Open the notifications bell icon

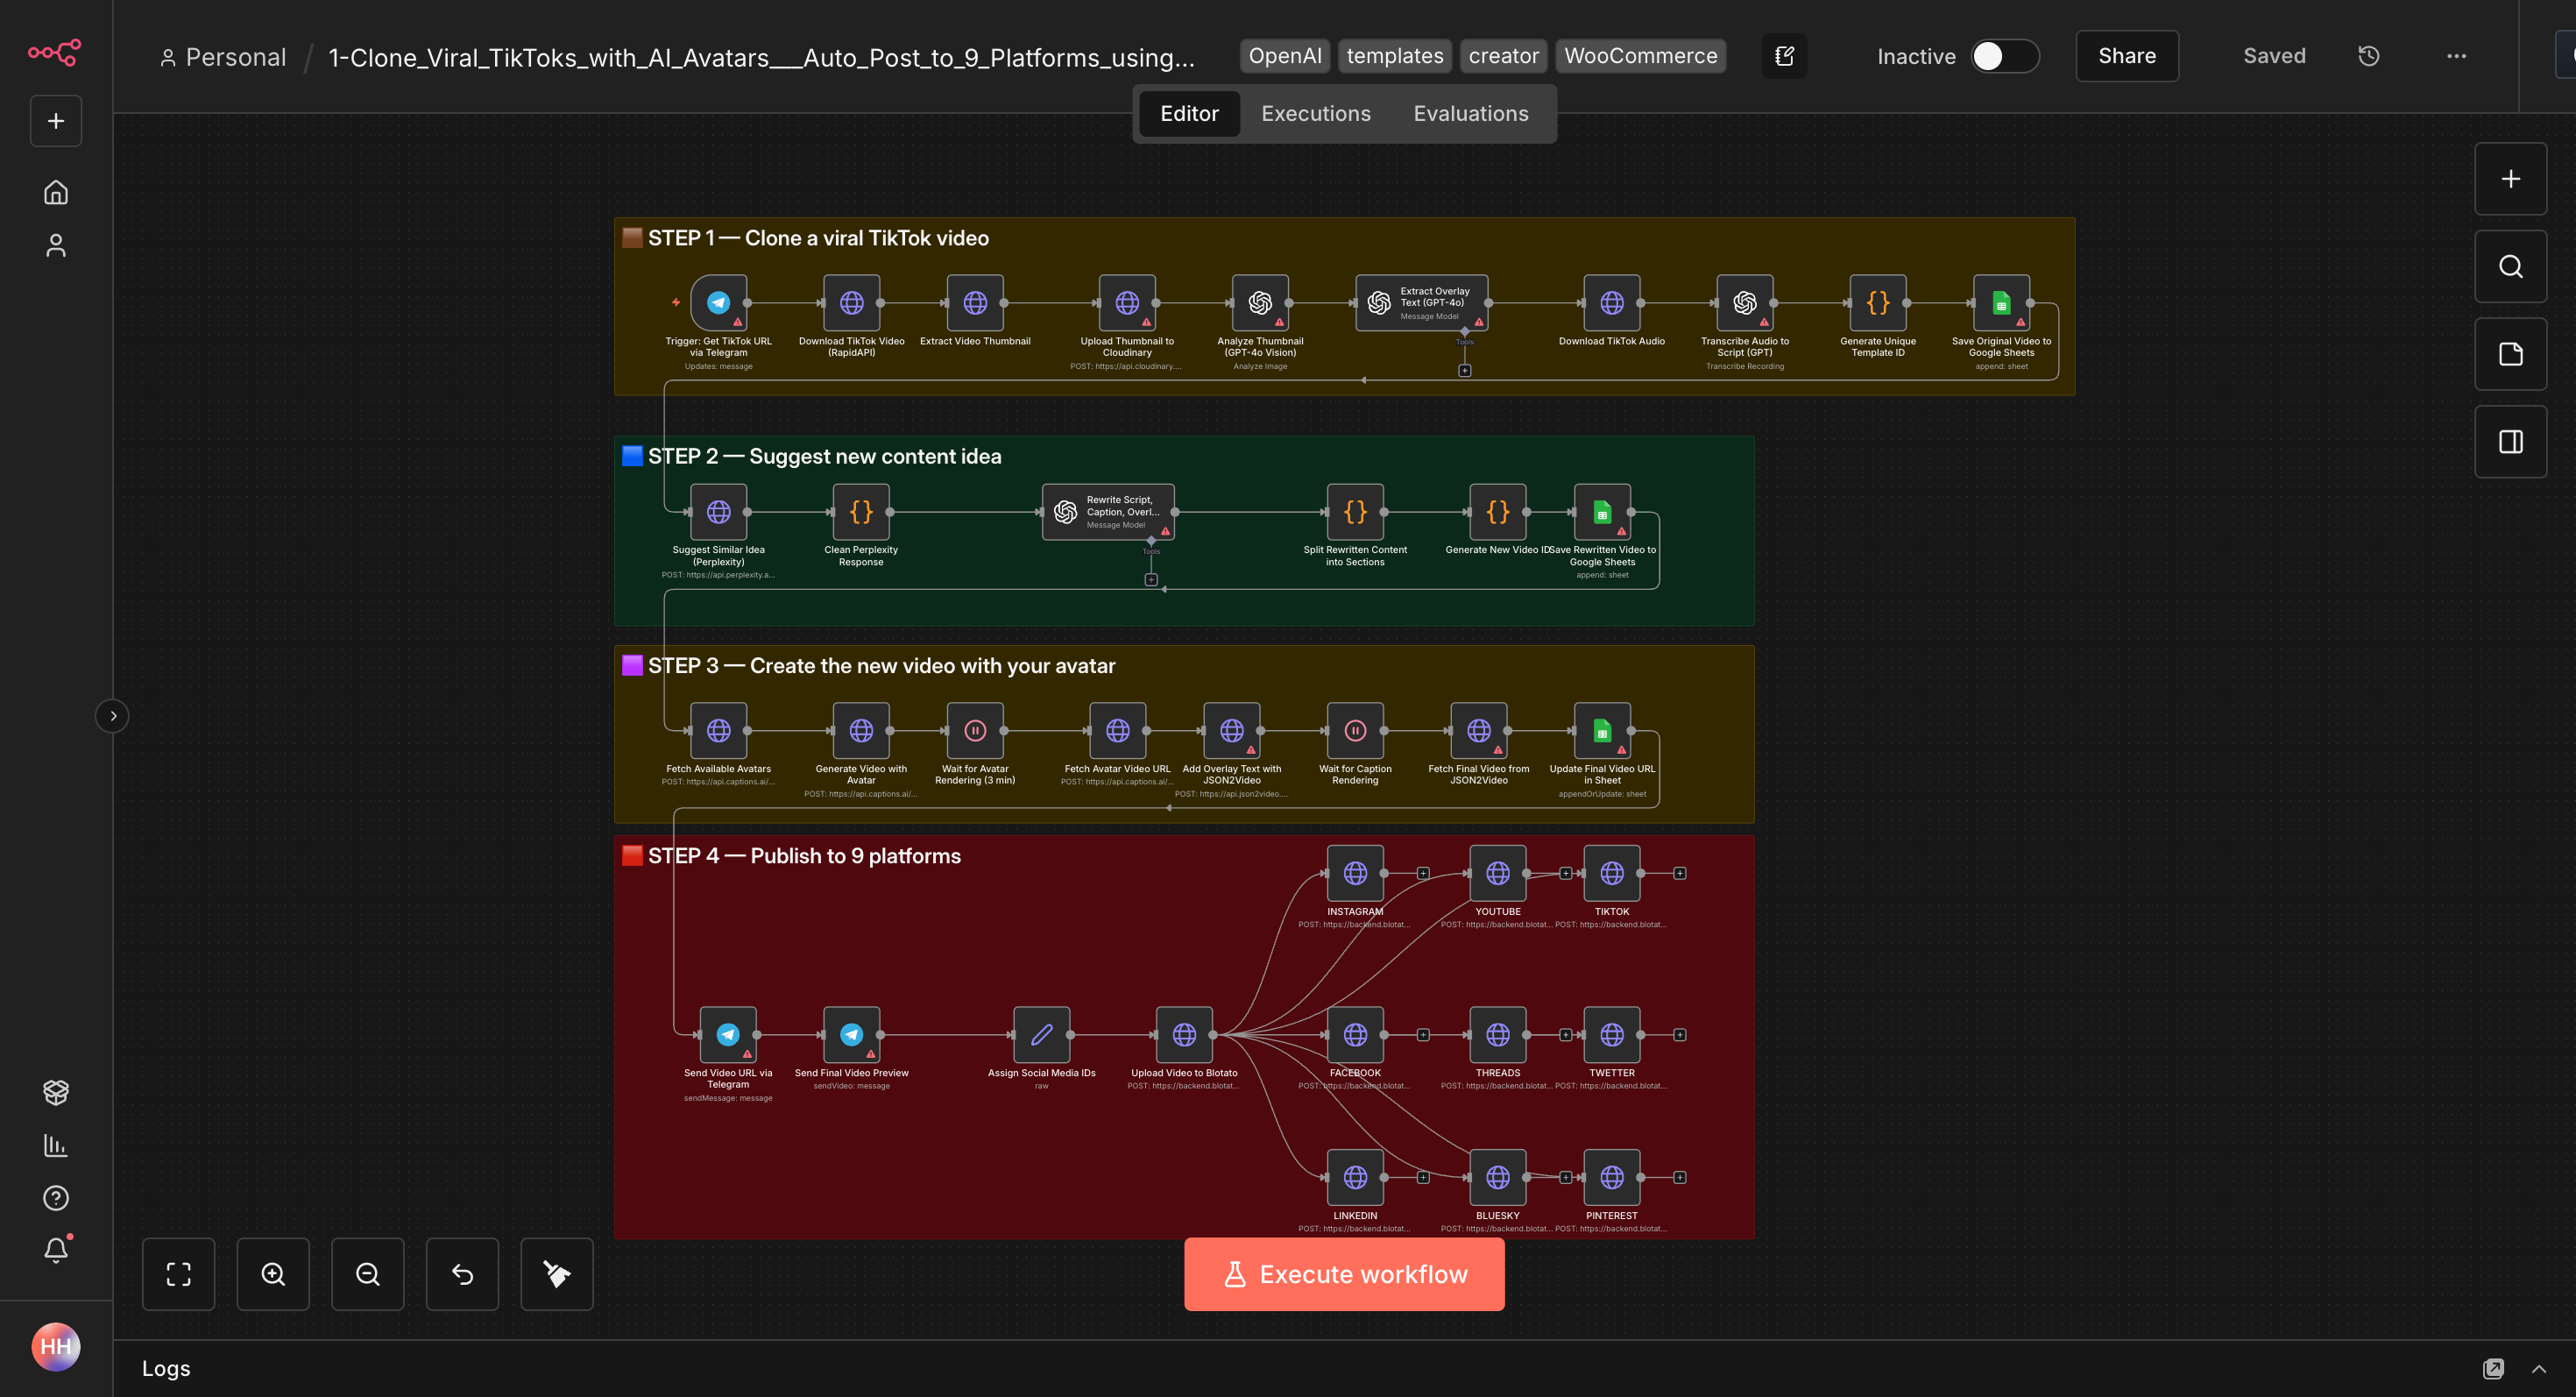tap(56, 1250)
